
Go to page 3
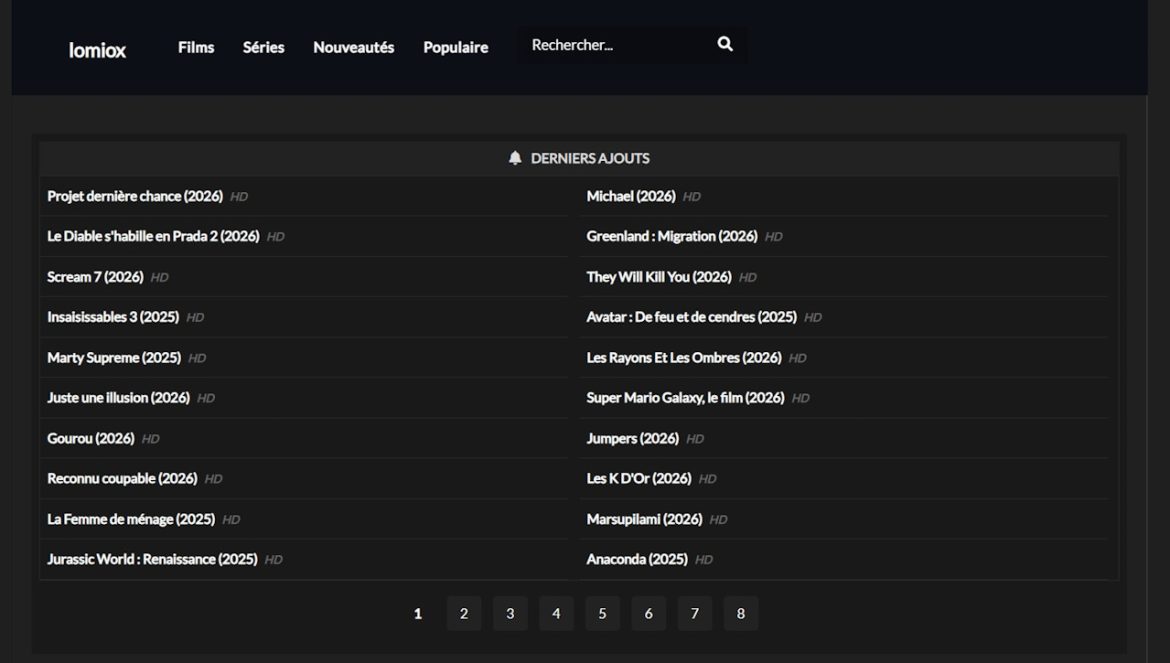(x=510, y=613)
